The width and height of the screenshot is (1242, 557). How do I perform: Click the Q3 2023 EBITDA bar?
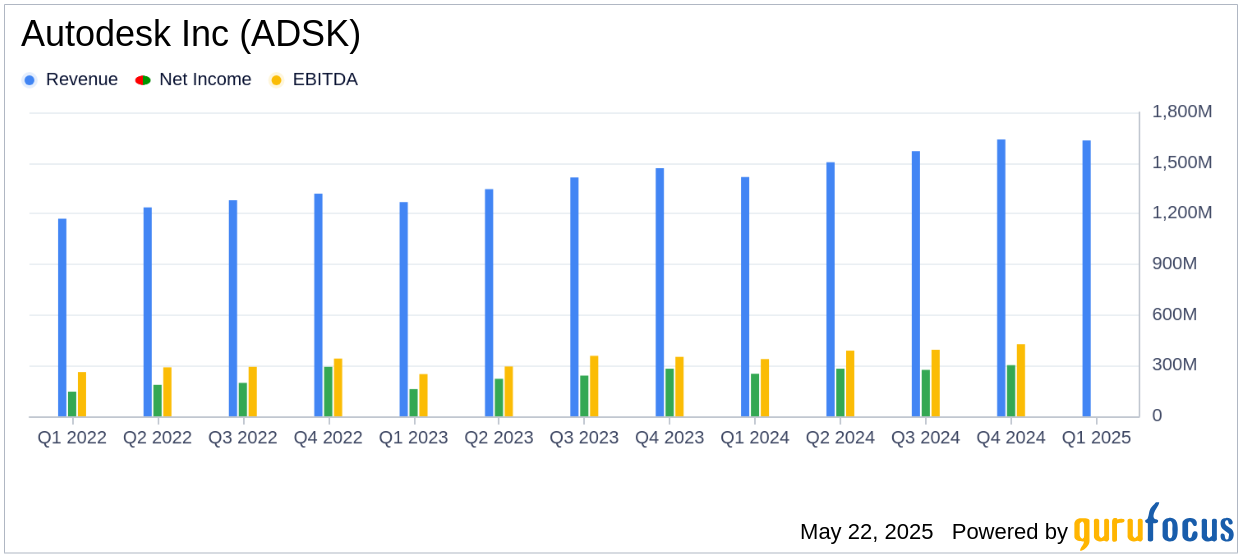pos(594,386)
